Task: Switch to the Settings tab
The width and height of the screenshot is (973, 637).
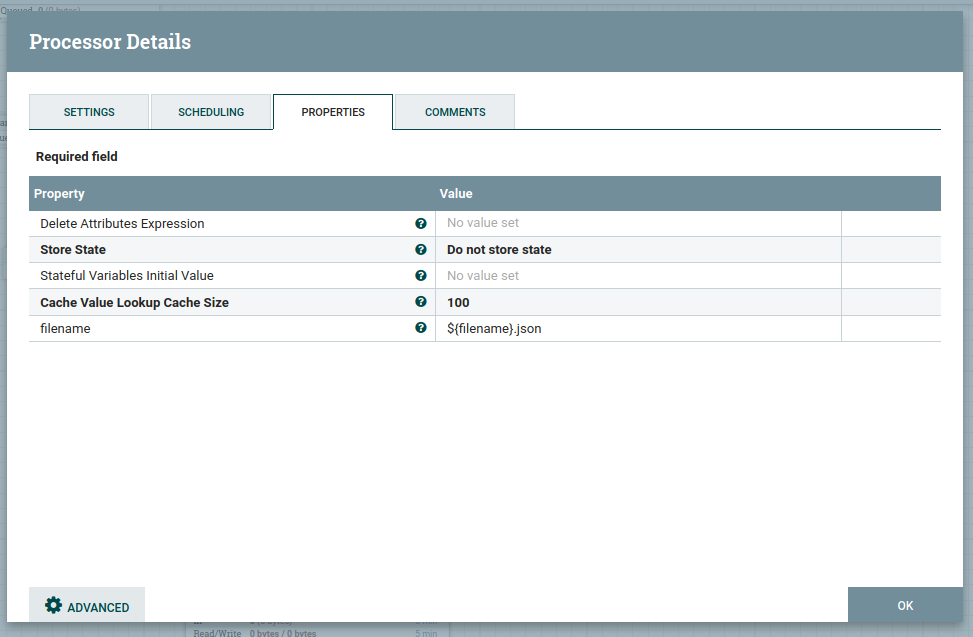Action: (x=89, y=112)
